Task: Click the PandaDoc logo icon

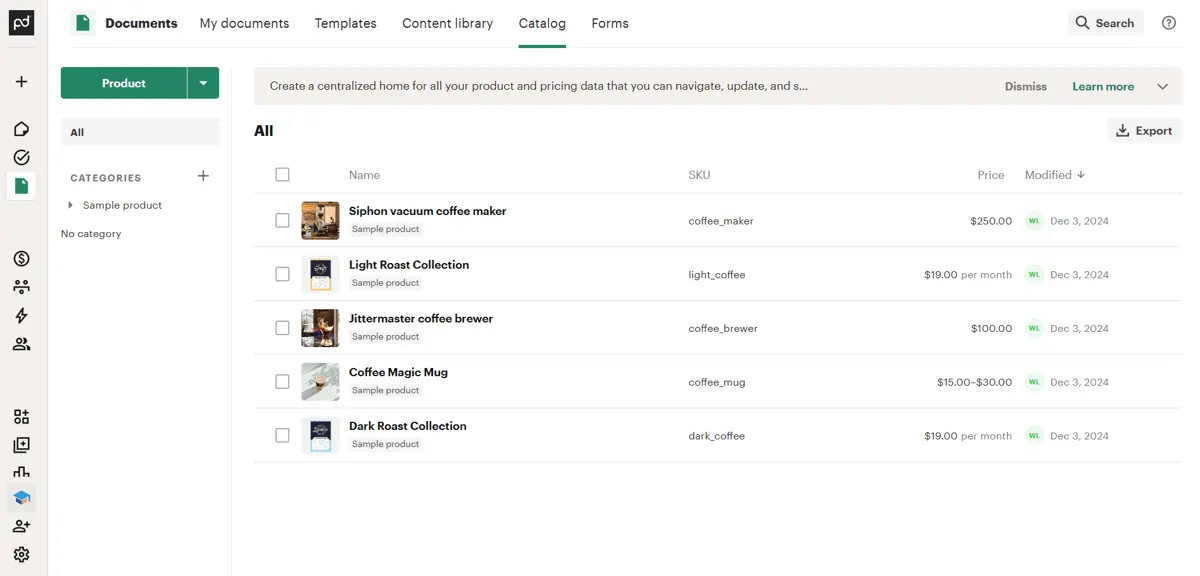Action: click(x=22, y=22)
